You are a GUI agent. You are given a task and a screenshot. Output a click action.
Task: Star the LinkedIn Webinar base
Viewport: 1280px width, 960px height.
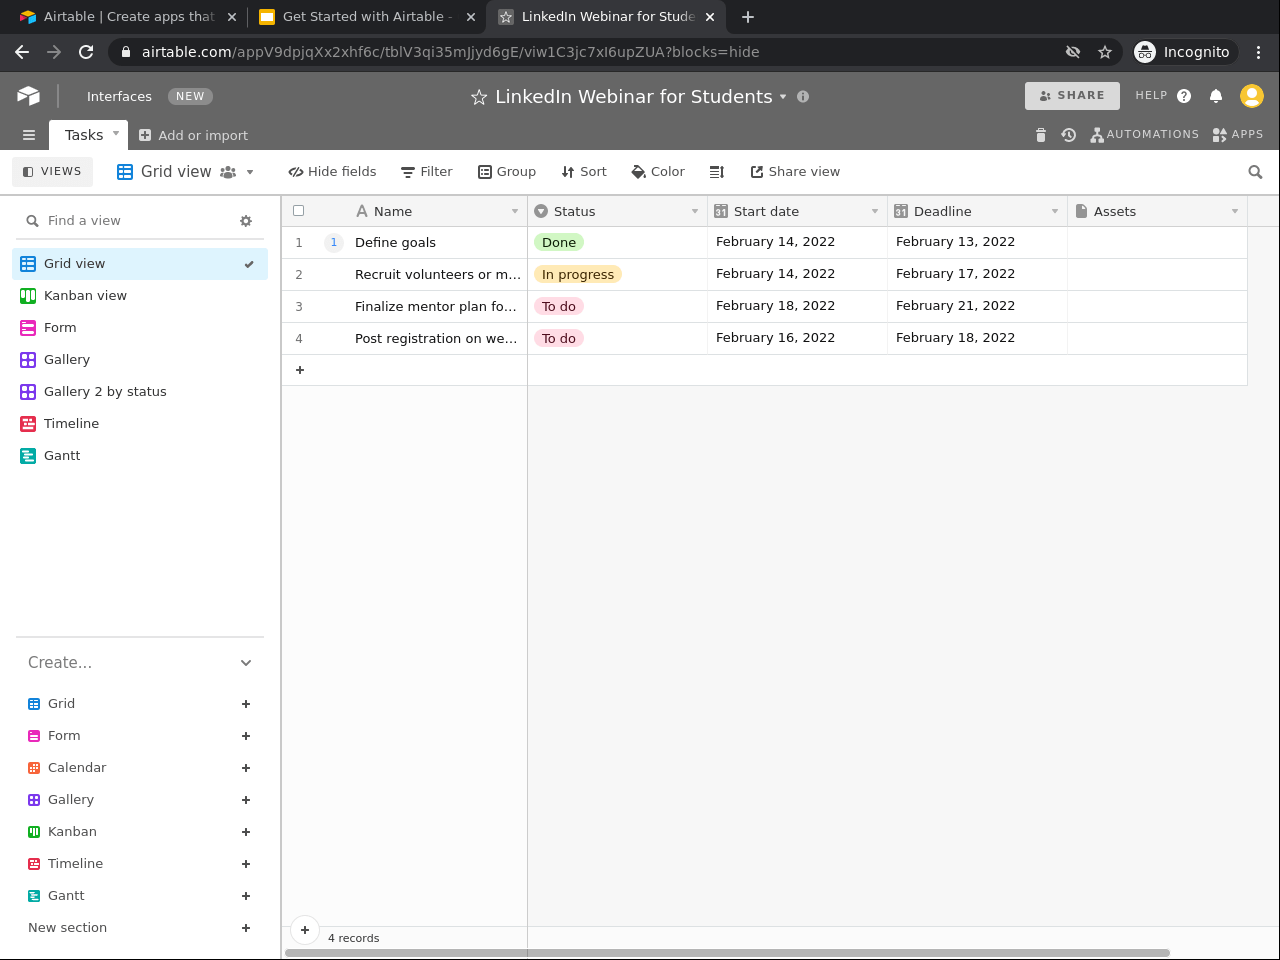[x=479, y=97]
